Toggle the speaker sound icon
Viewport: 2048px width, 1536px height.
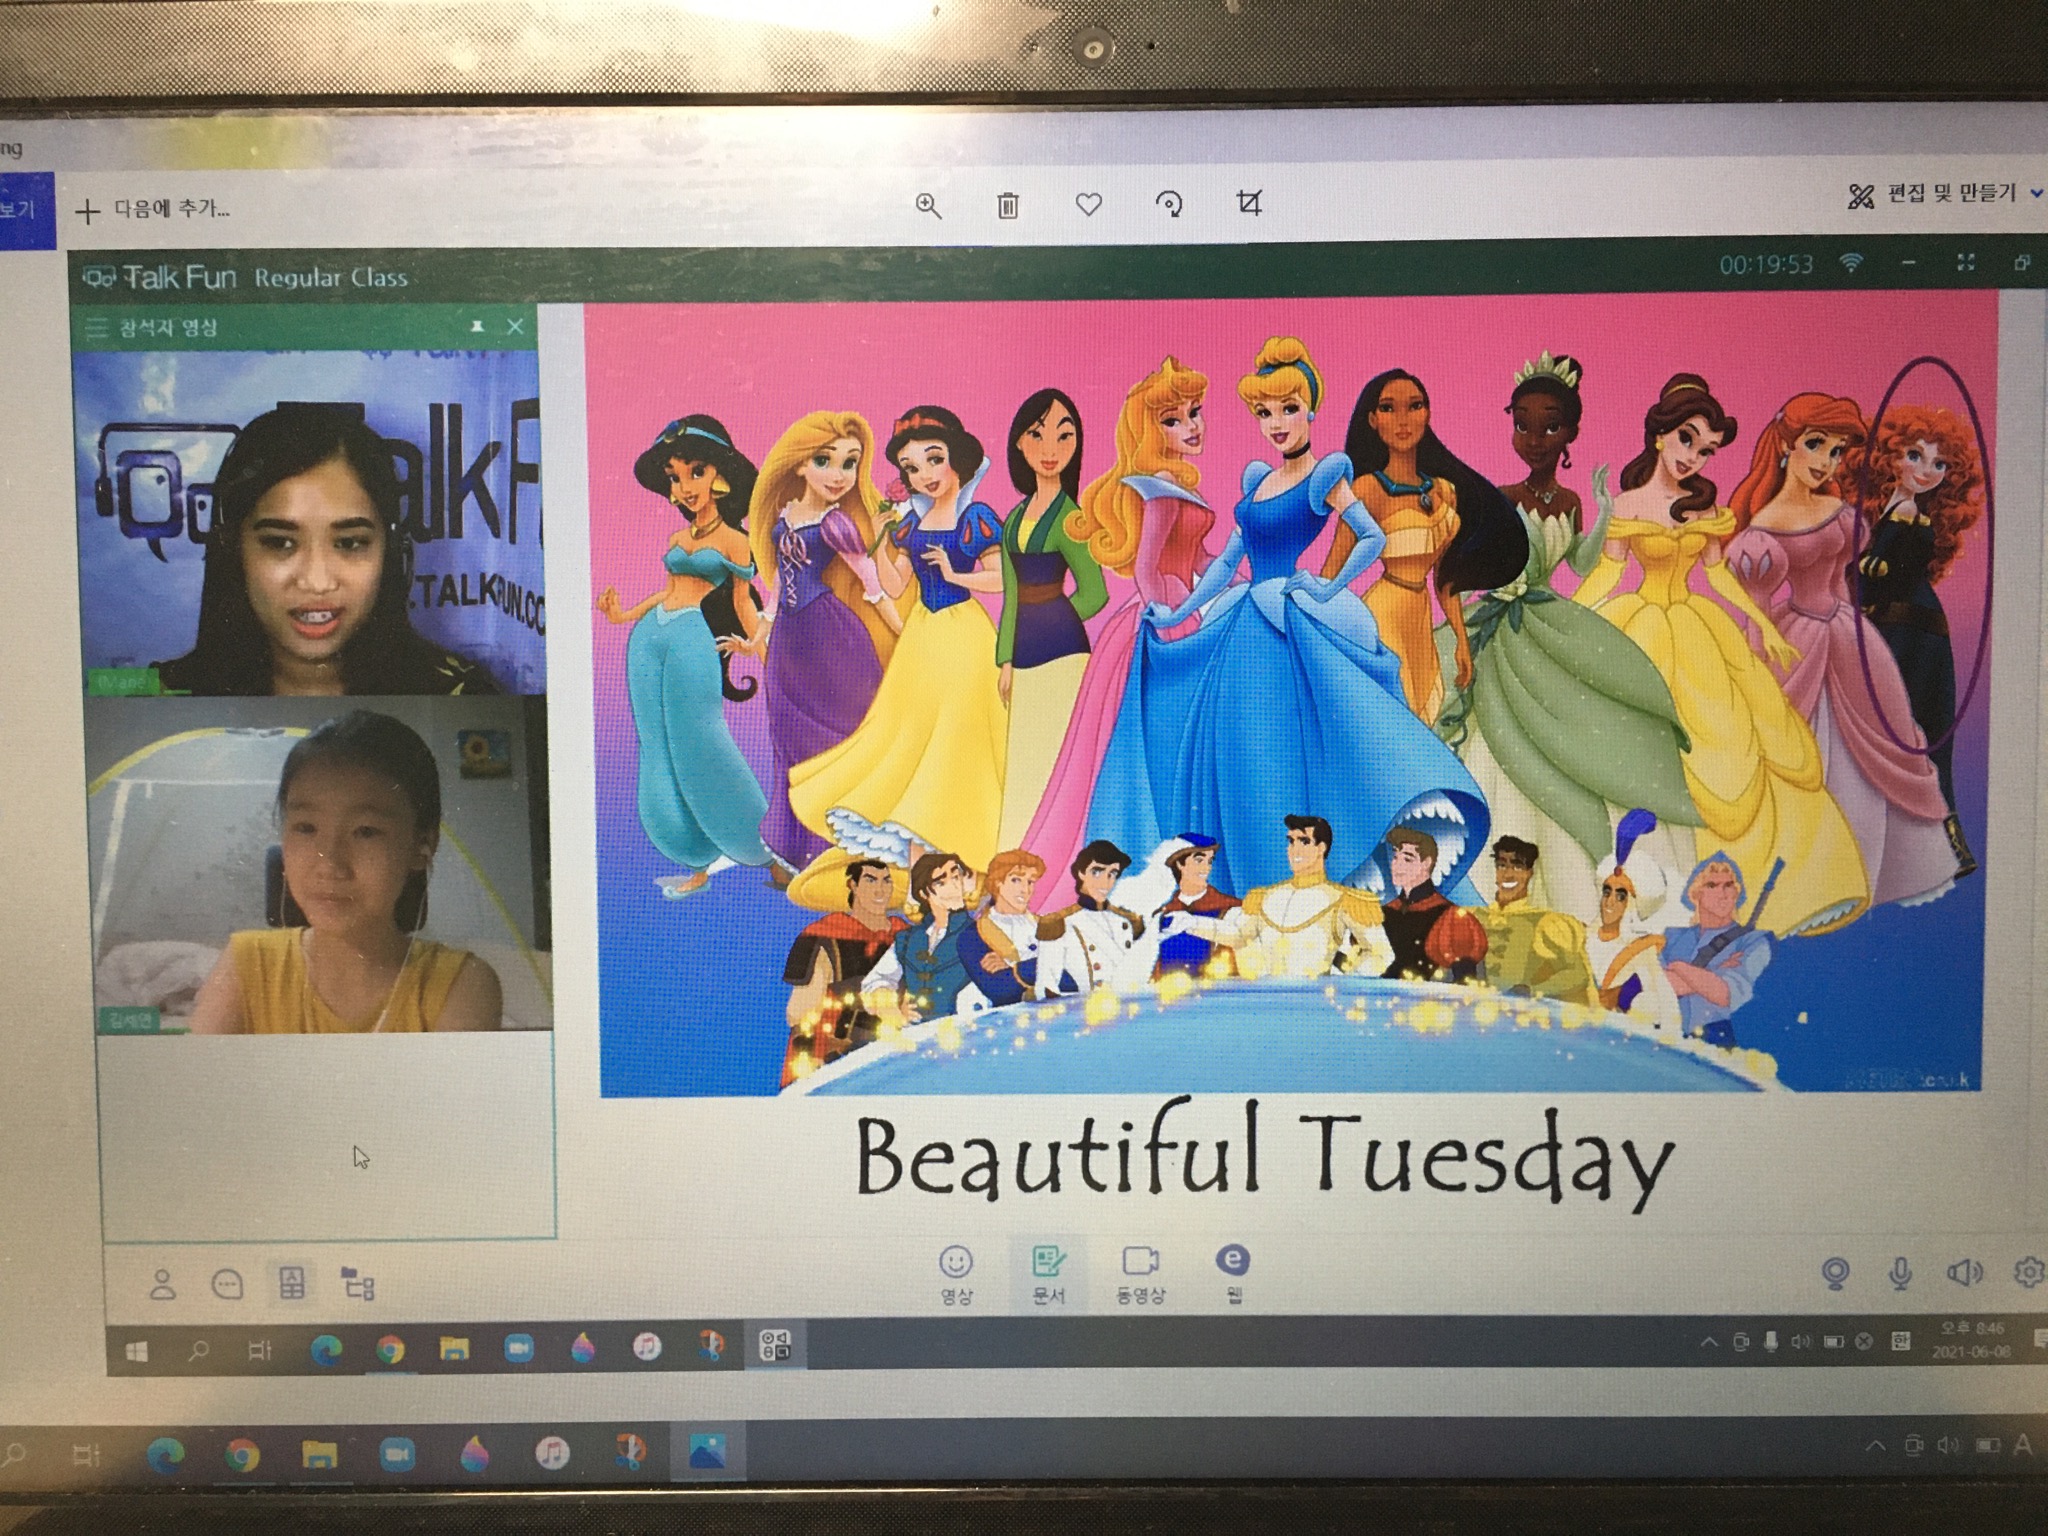tap(1963, 1273)
